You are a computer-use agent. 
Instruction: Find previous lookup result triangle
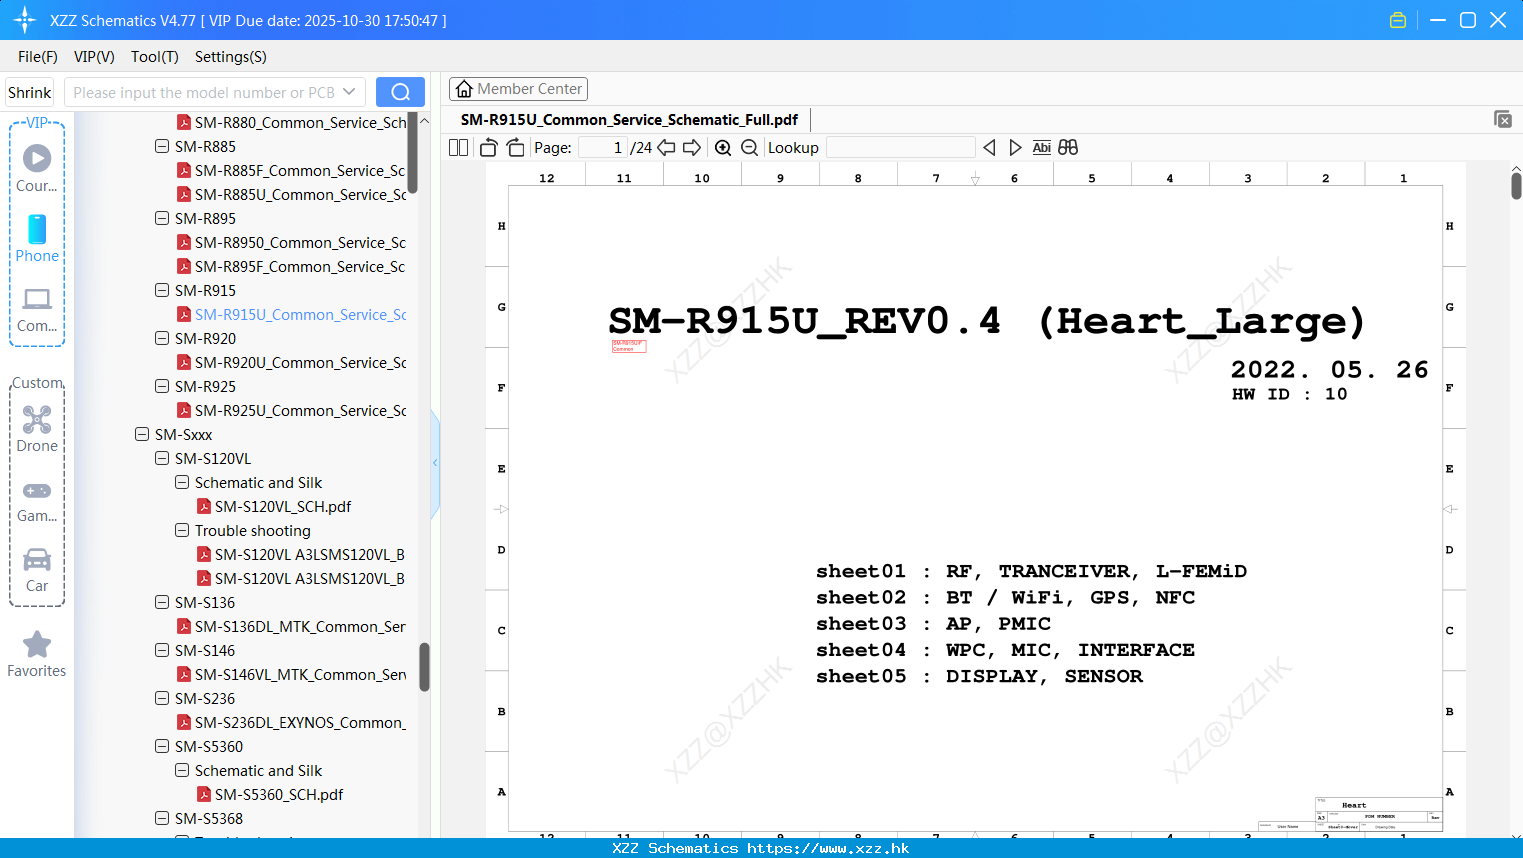pyautogui.click(x=989, y=147)
